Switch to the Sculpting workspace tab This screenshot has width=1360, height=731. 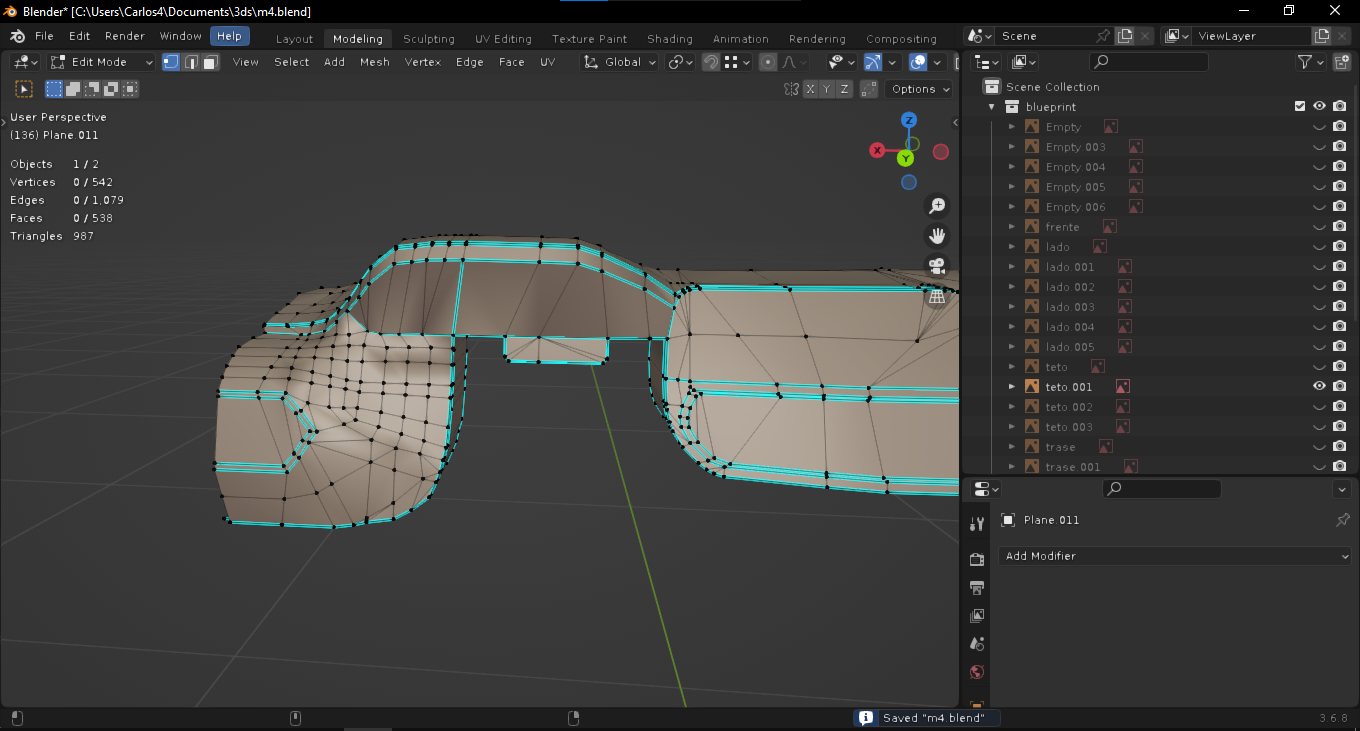[429, 39]
